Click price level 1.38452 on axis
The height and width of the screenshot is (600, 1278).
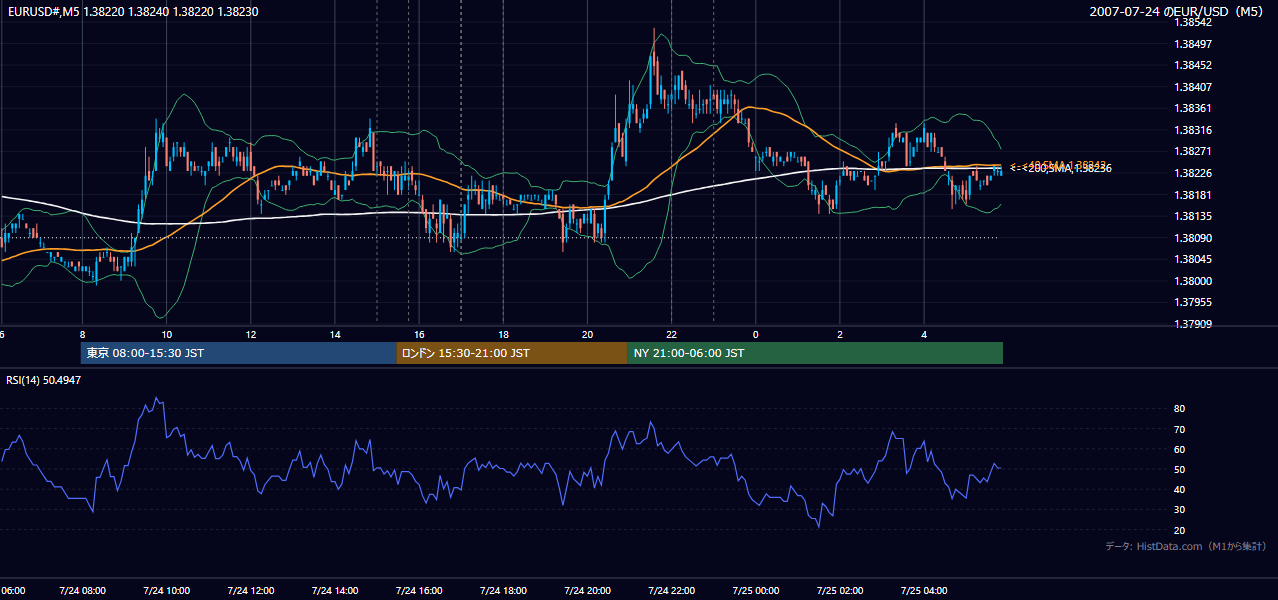(x=1195, y=66)
